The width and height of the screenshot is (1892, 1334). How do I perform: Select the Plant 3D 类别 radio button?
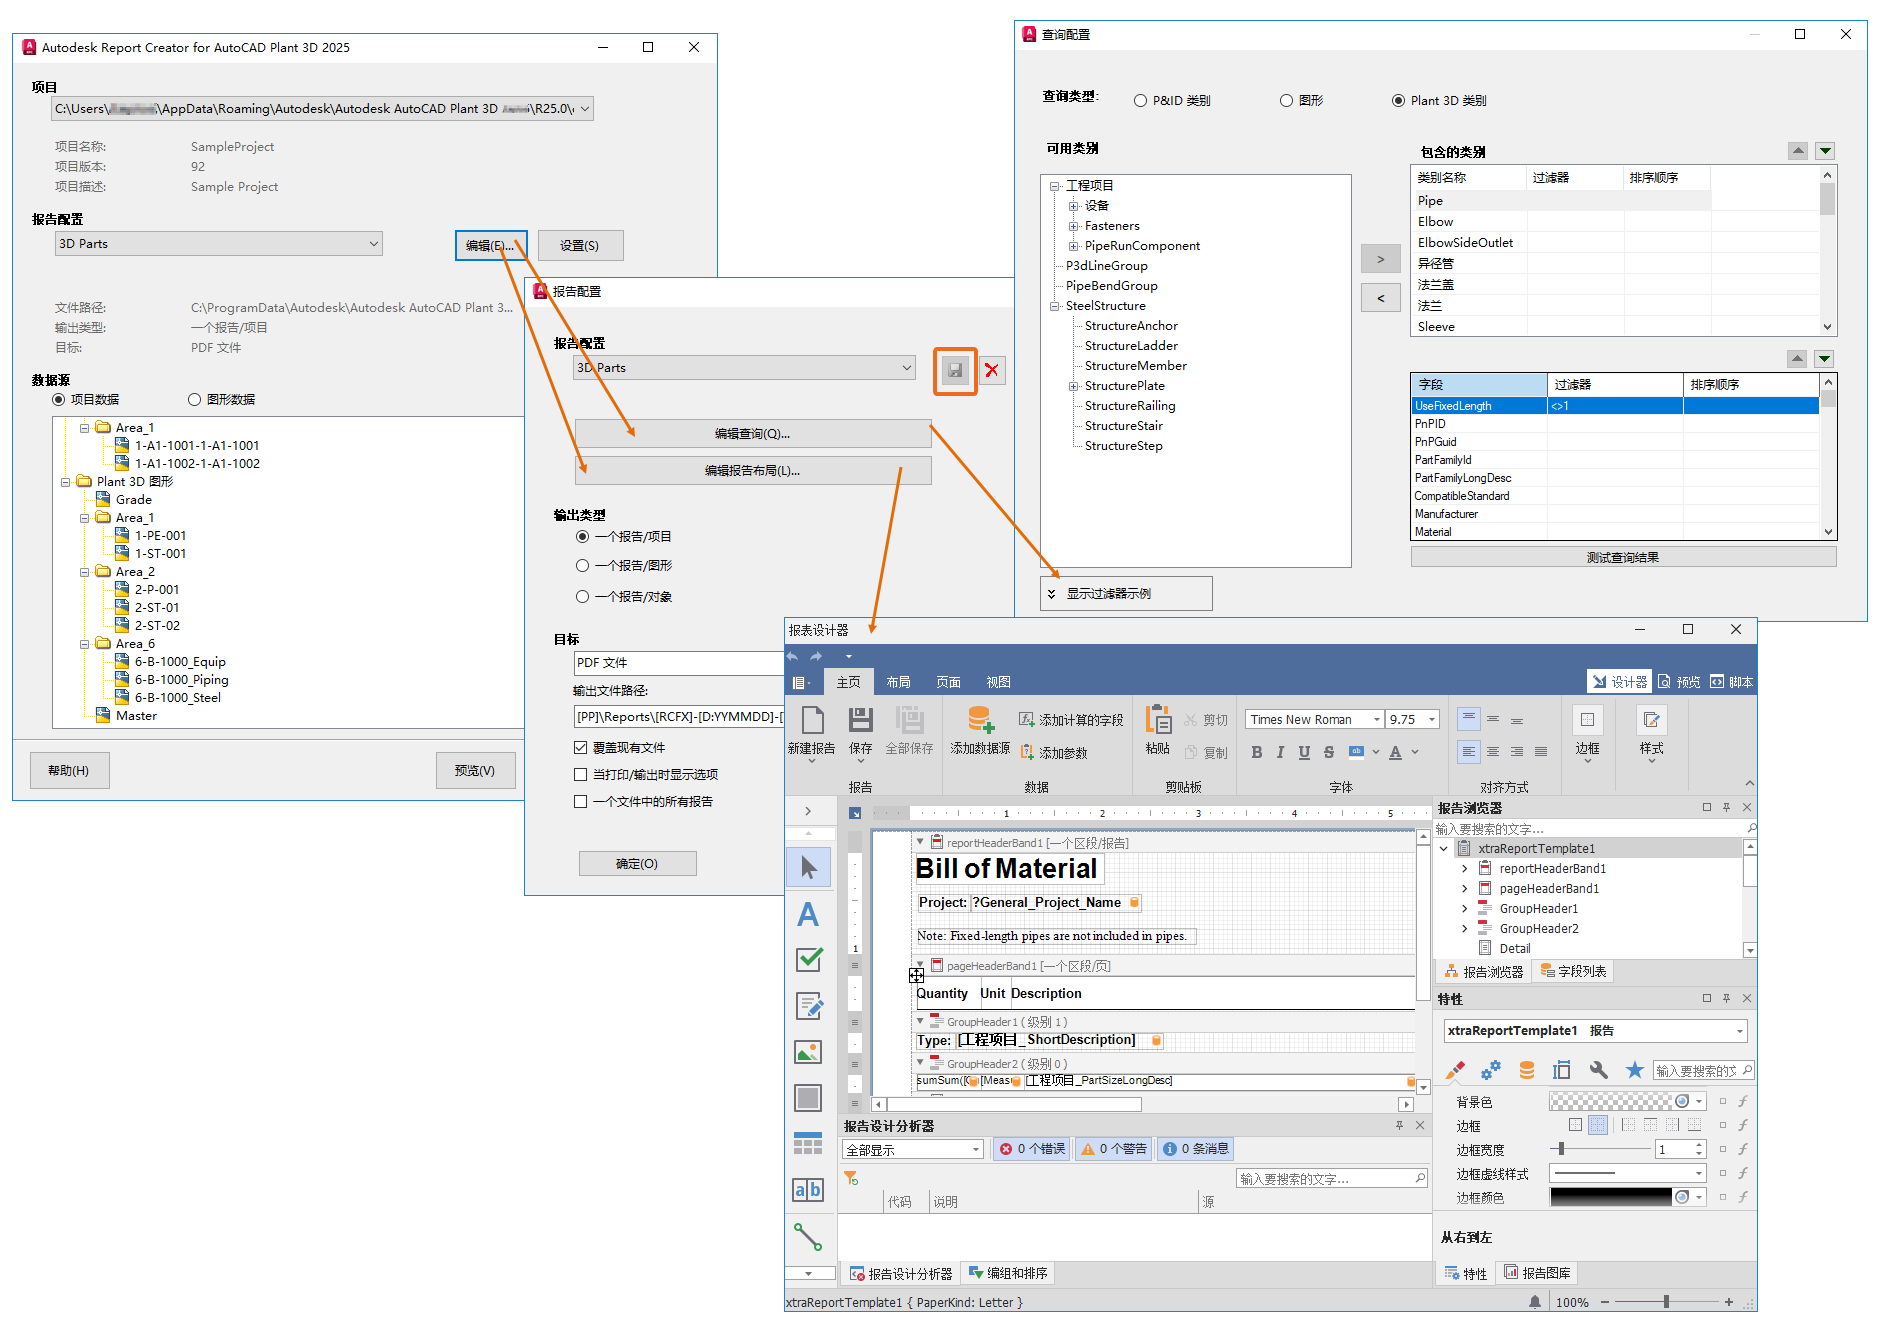point(1398,101)
